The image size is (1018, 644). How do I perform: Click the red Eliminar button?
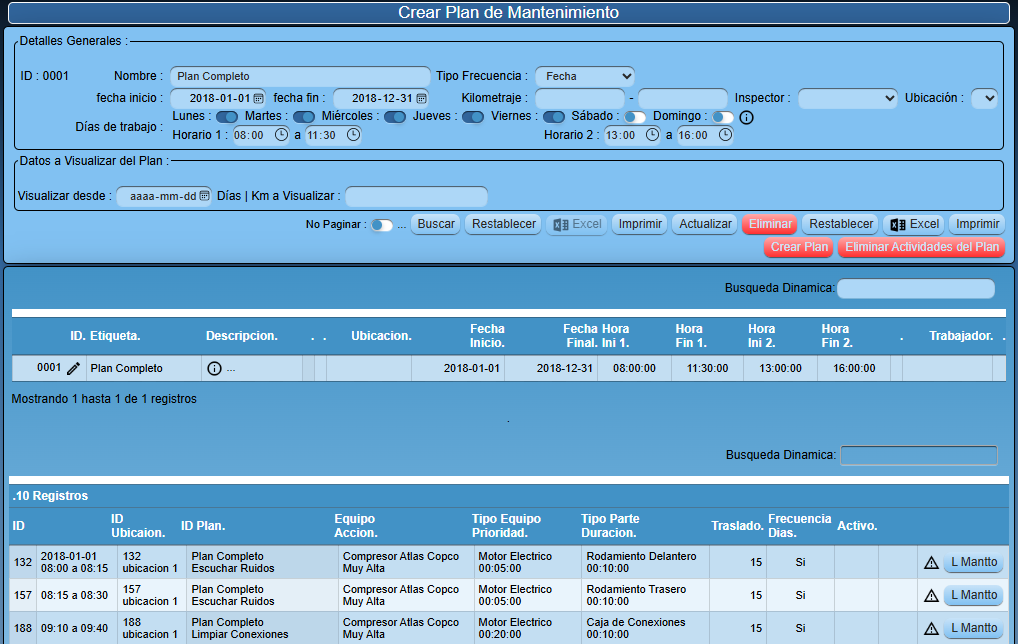pyautogui.click(x=770, y=224)
